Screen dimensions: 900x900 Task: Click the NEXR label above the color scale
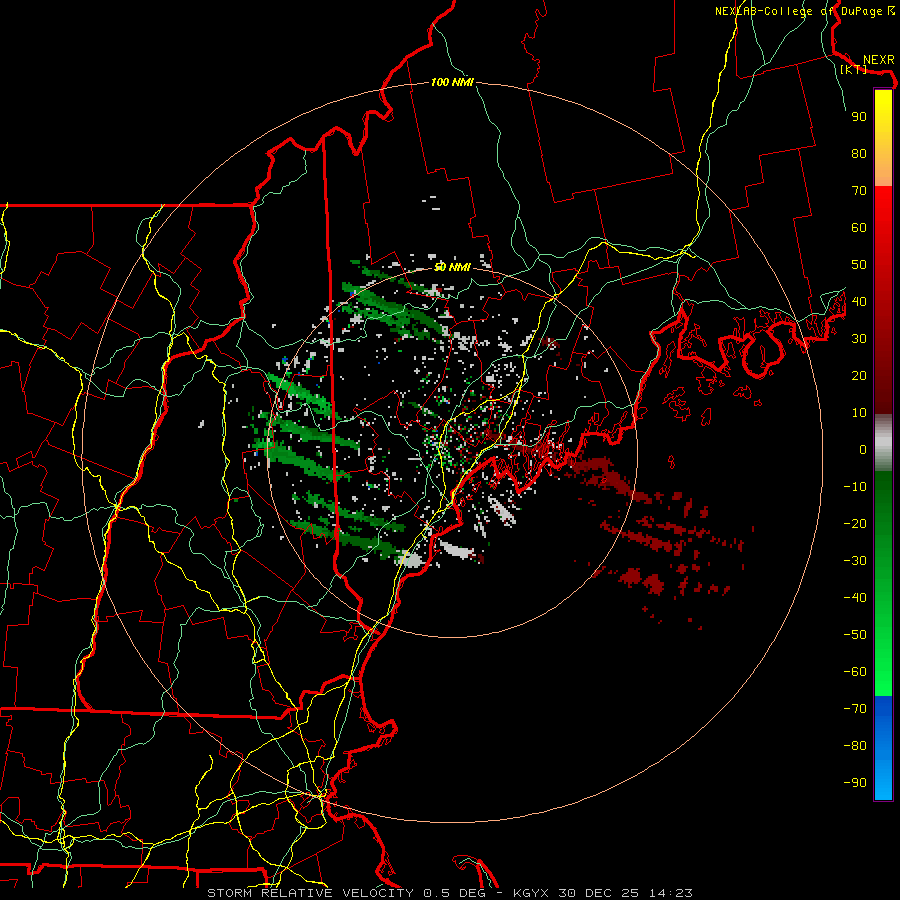pos(879,60)
